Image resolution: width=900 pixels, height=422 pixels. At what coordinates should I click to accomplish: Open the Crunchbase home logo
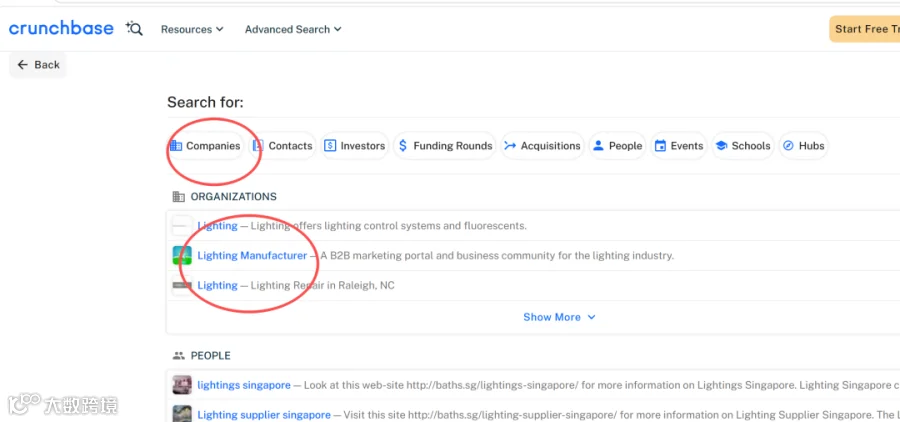click(x=61, y=29)
